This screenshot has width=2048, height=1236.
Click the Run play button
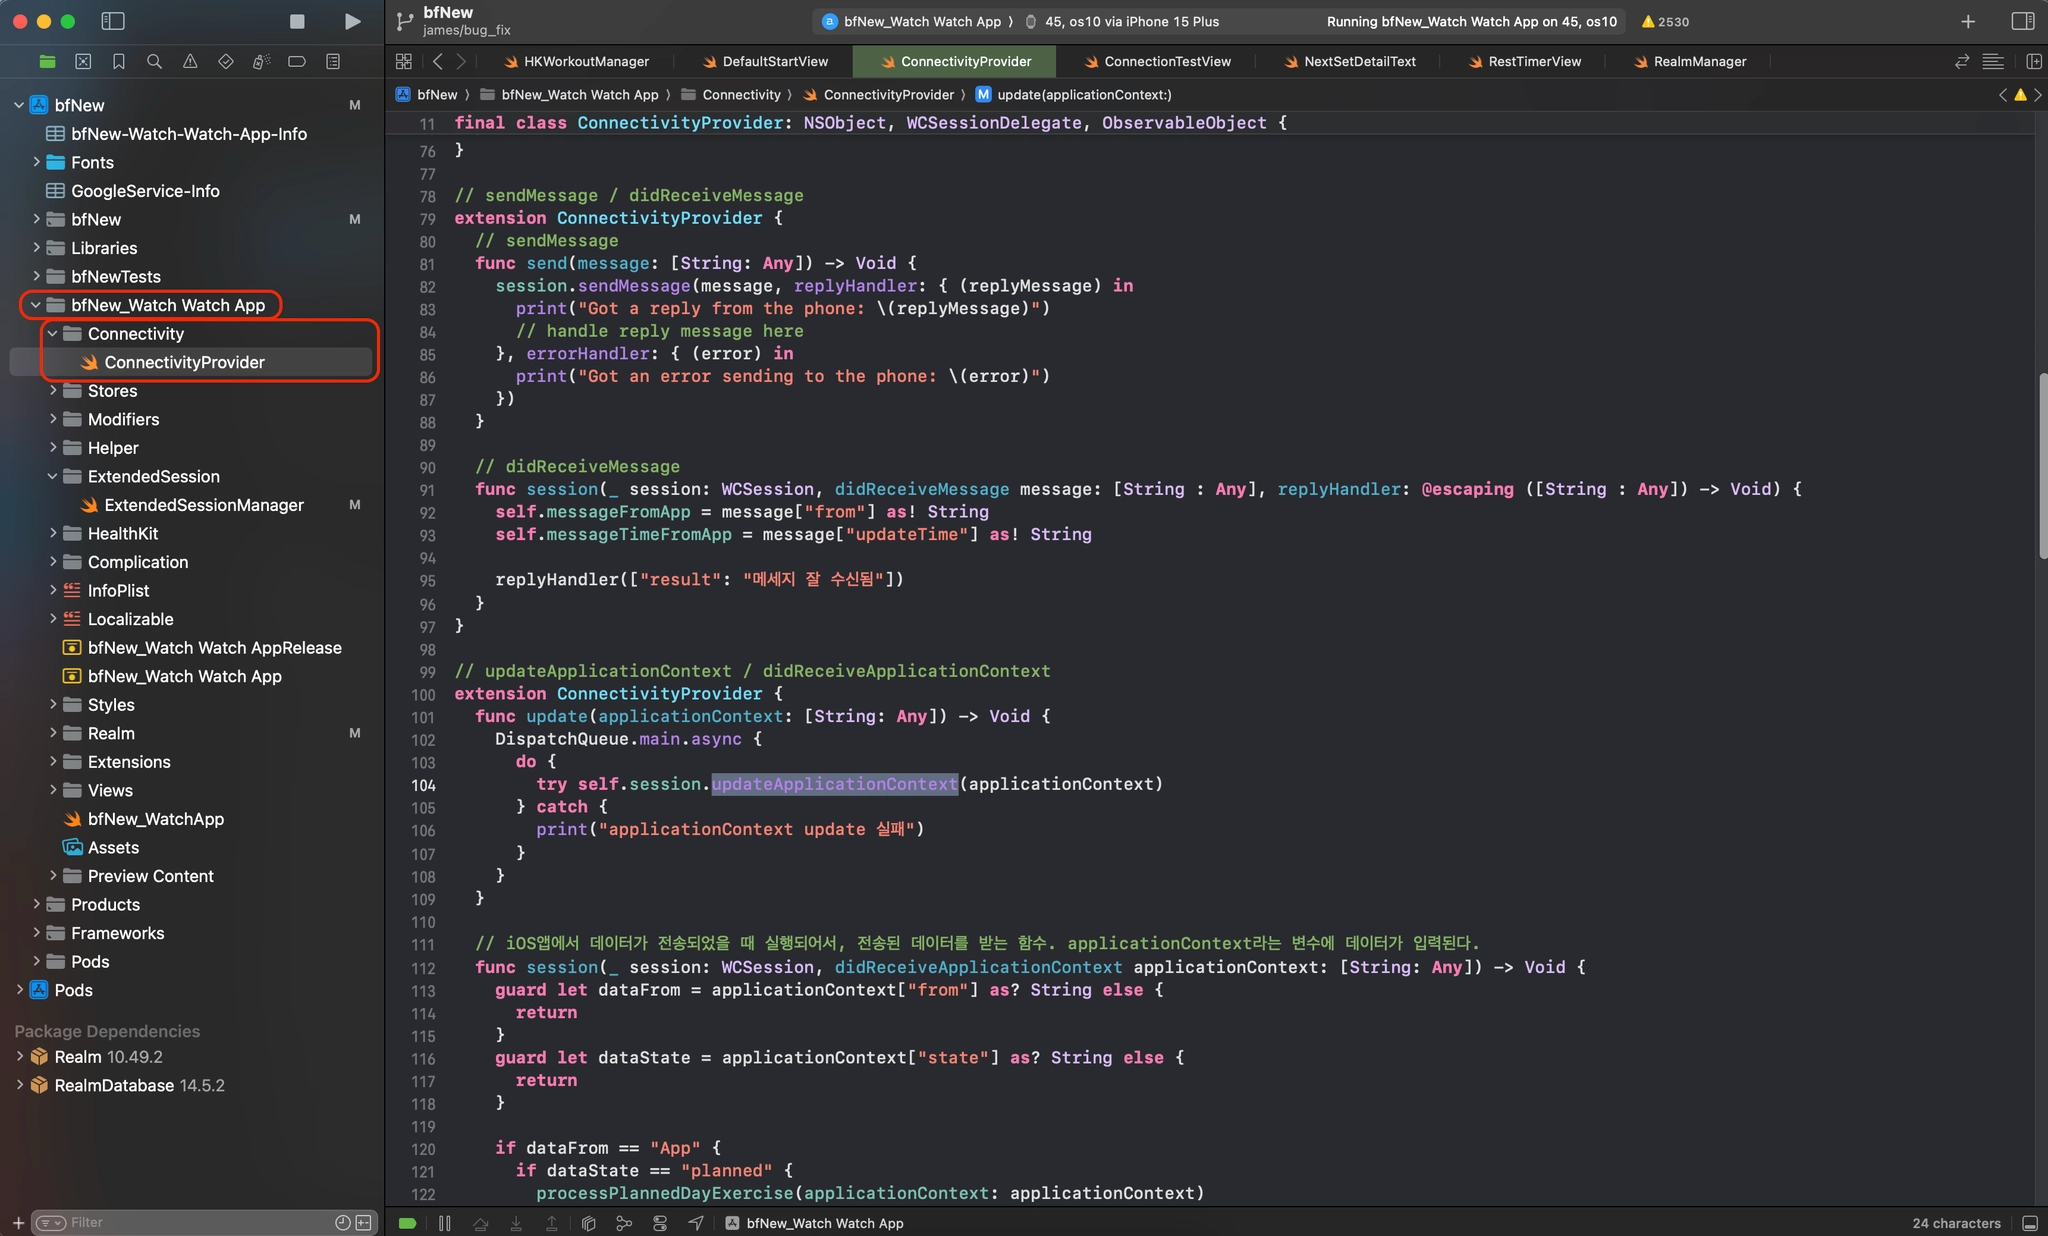click(352, 21)
